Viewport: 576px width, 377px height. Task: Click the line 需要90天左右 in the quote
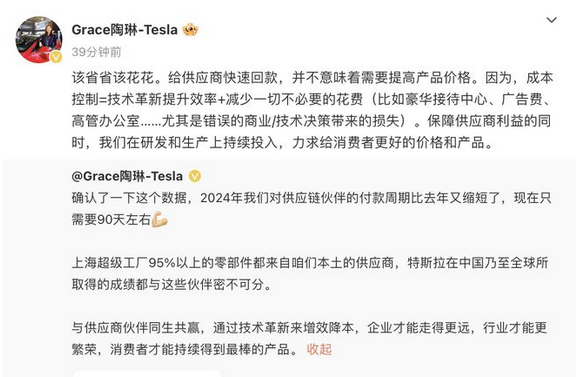120,220
